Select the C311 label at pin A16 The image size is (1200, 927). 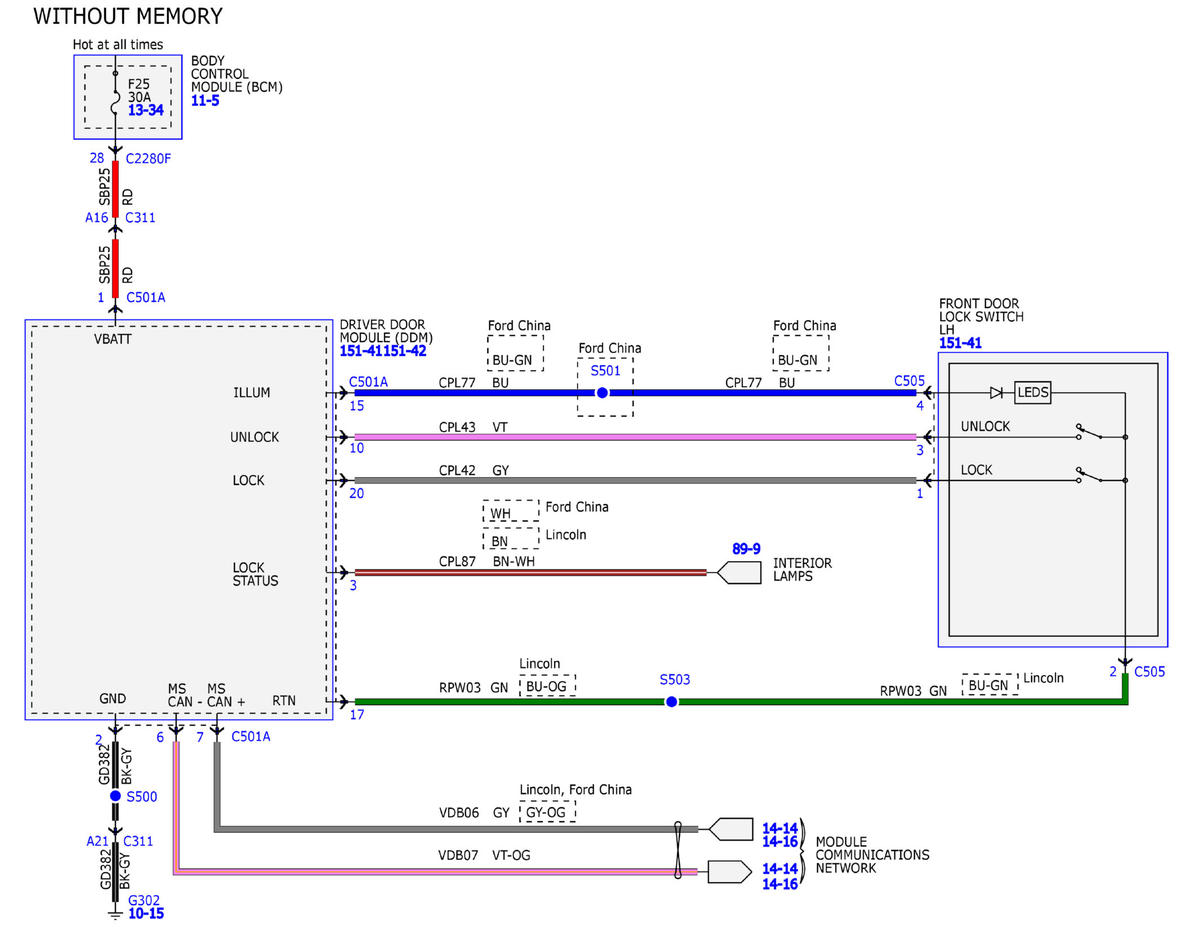pyautogui.click(x=141, y=217)
